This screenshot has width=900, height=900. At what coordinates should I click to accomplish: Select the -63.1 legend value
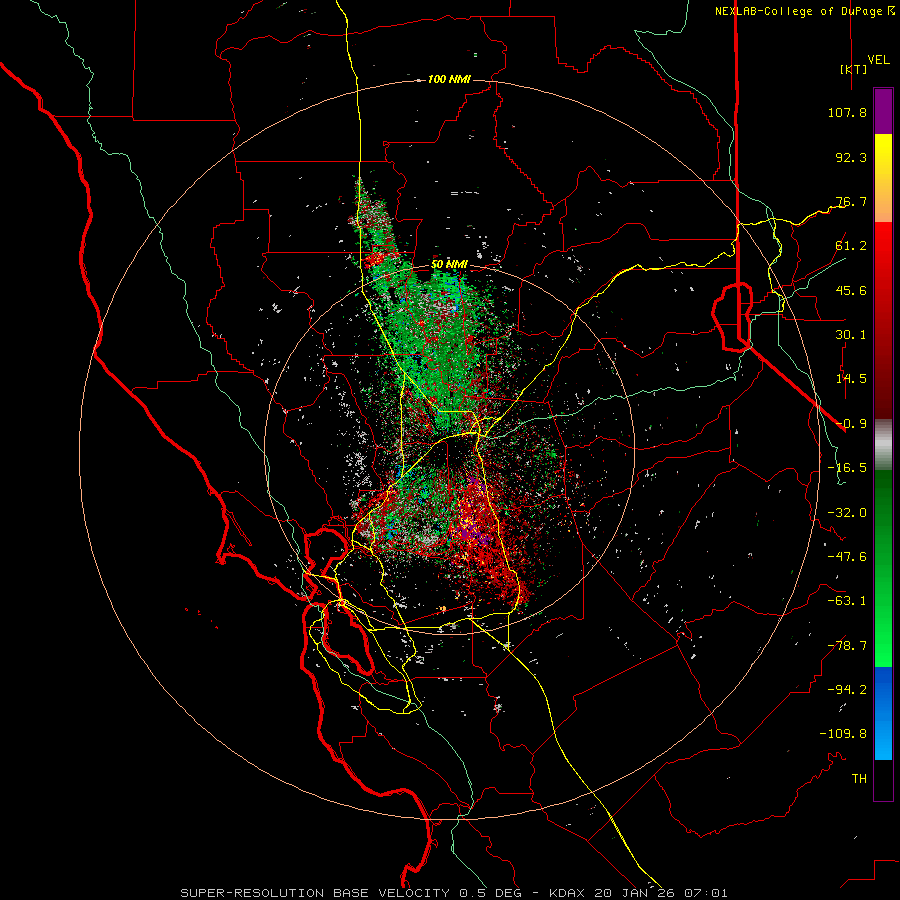coord(847,601)
